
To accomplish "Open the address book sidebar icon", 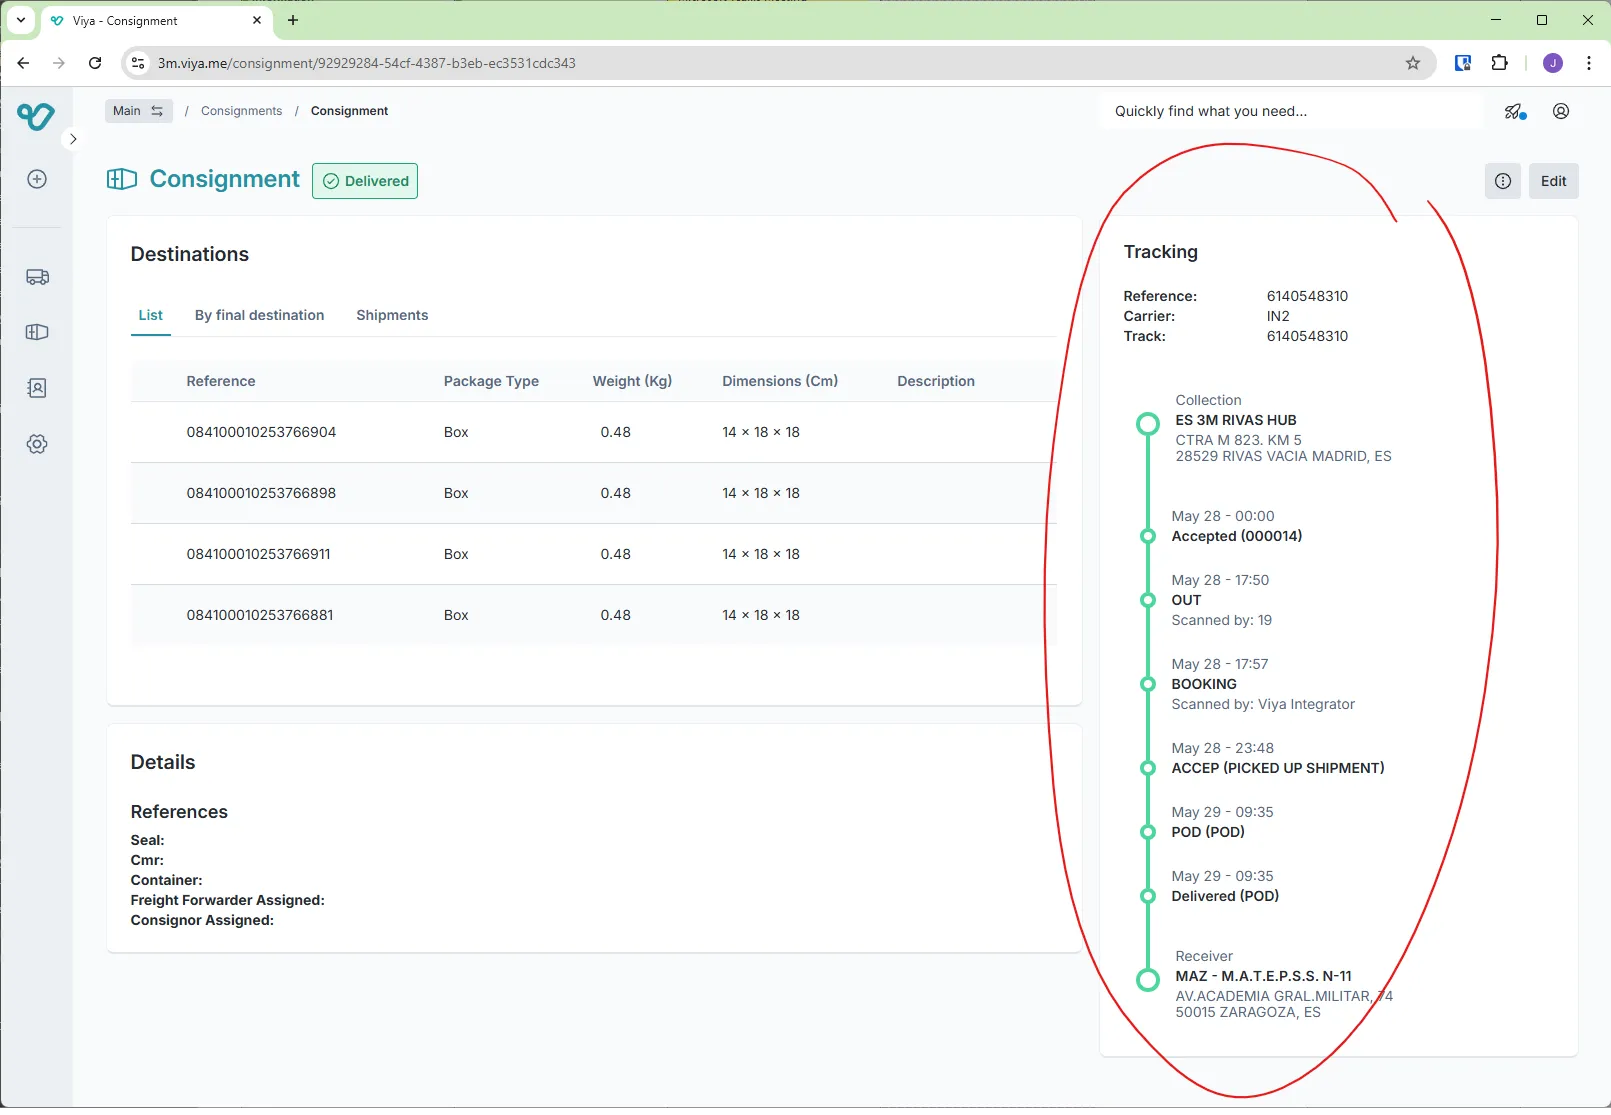I will coord(37,388).
